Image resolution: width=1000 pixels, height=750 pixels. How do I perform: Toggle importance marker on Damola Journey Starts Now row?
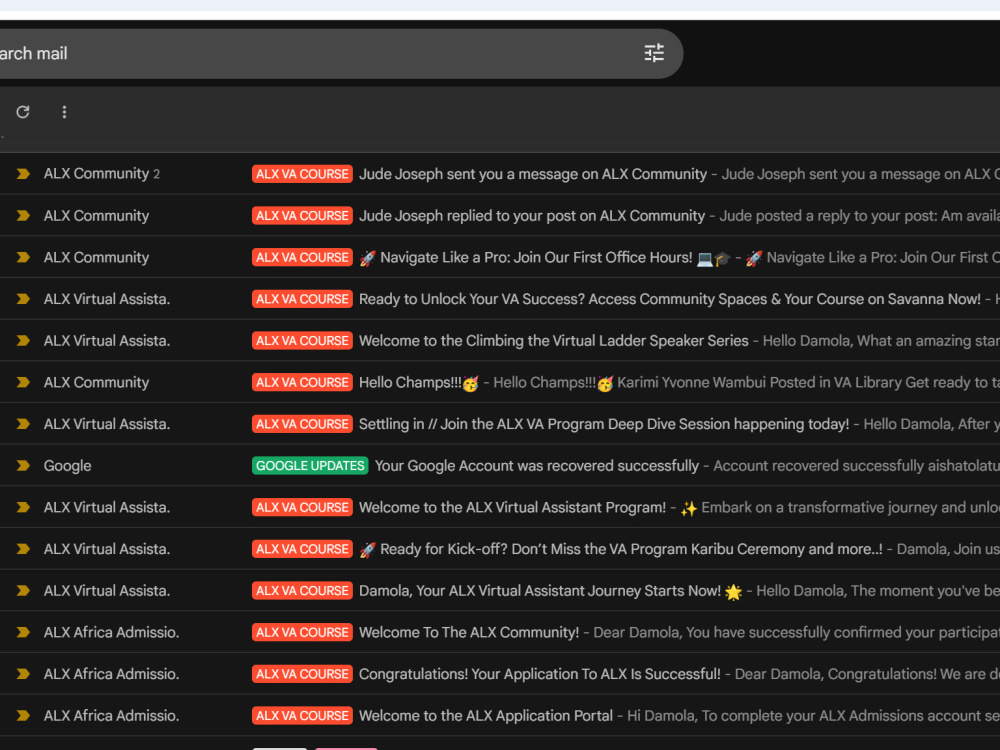(x=24, y=591)
